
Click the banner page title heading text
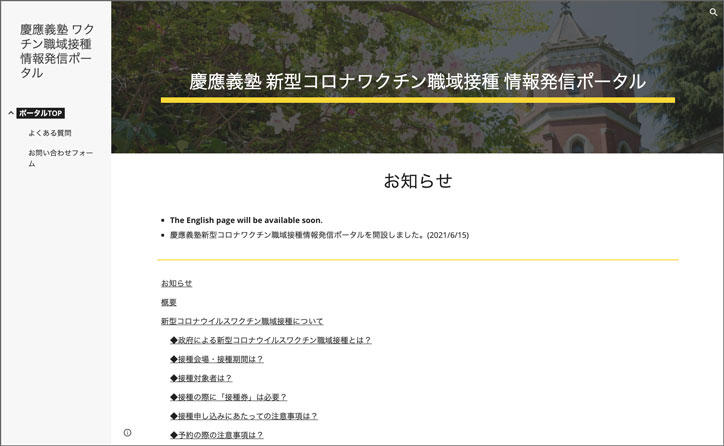(417, 82)
